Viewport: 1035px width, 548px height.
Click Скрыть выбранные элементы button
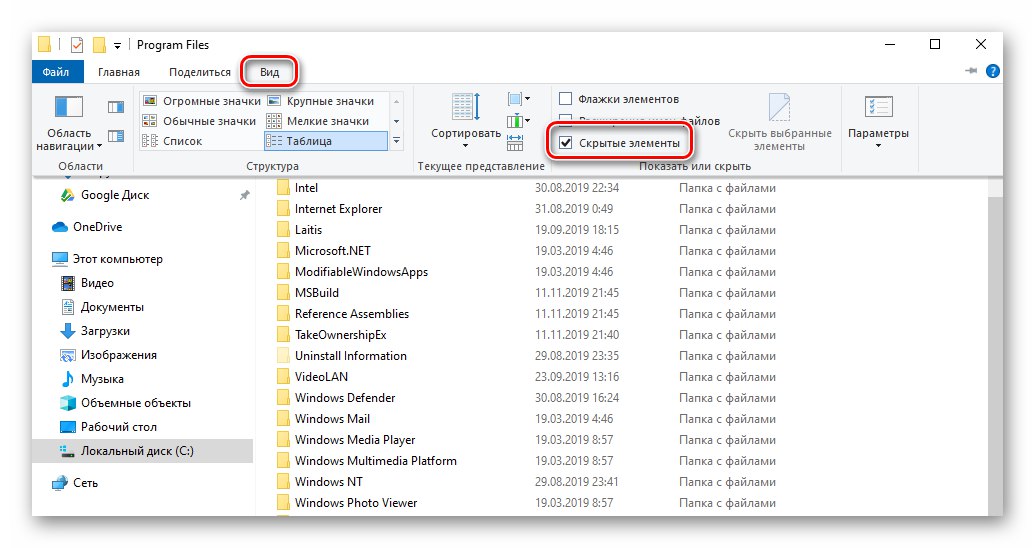pyautogui.click(x=779, y=122)
